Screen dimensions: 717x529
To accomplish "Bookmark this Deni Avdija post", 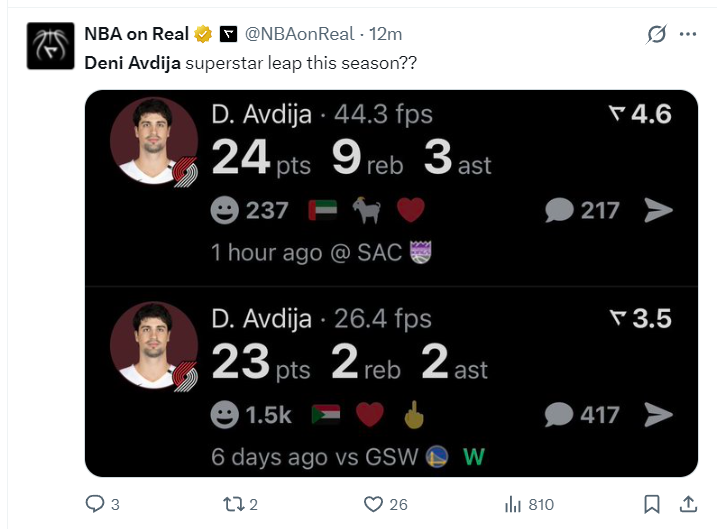I will (x=652, y=504).
